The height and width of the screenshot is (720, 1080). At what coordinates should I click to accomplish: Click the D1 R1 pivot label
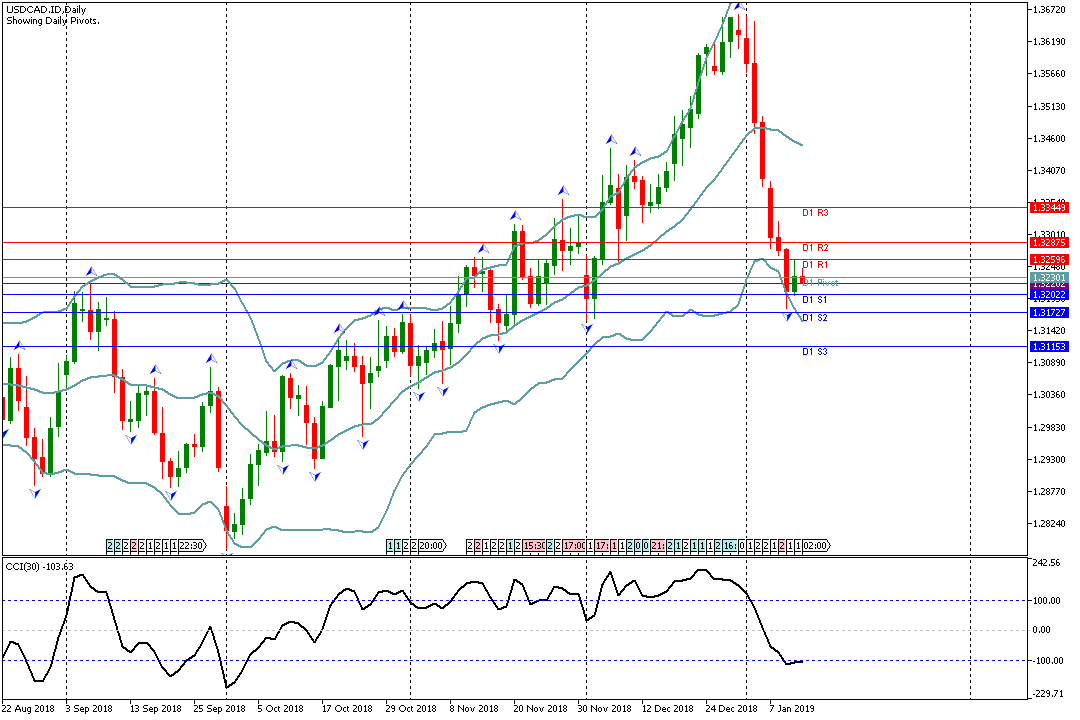pyautogui.click(x=816, y=265)
